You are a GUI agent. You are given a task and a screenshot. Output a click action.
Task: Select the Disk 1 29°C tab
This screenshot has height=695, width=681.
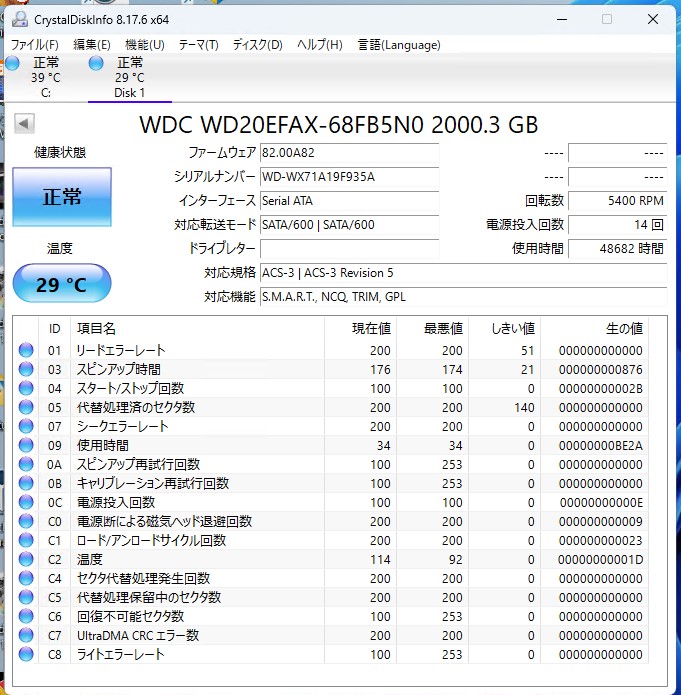(x=129, y=78)
